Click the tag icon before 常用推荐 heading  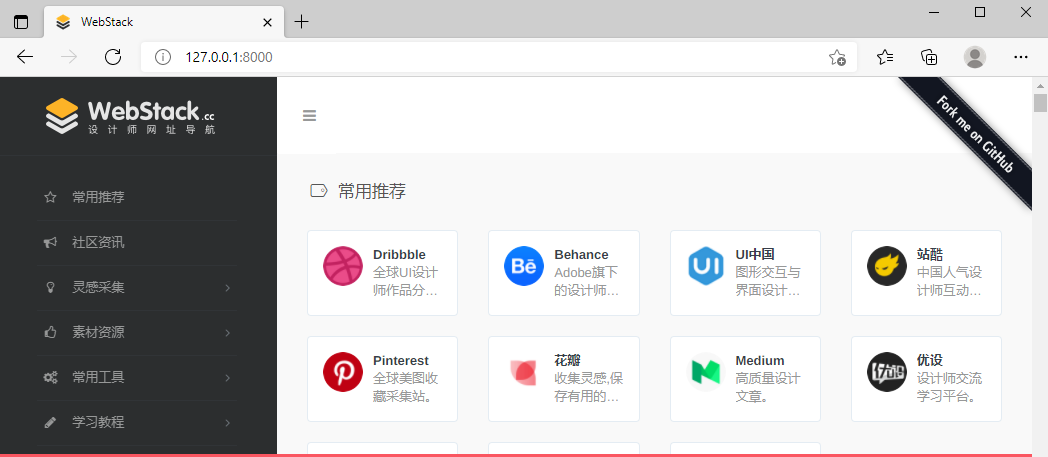coord(319,191)
